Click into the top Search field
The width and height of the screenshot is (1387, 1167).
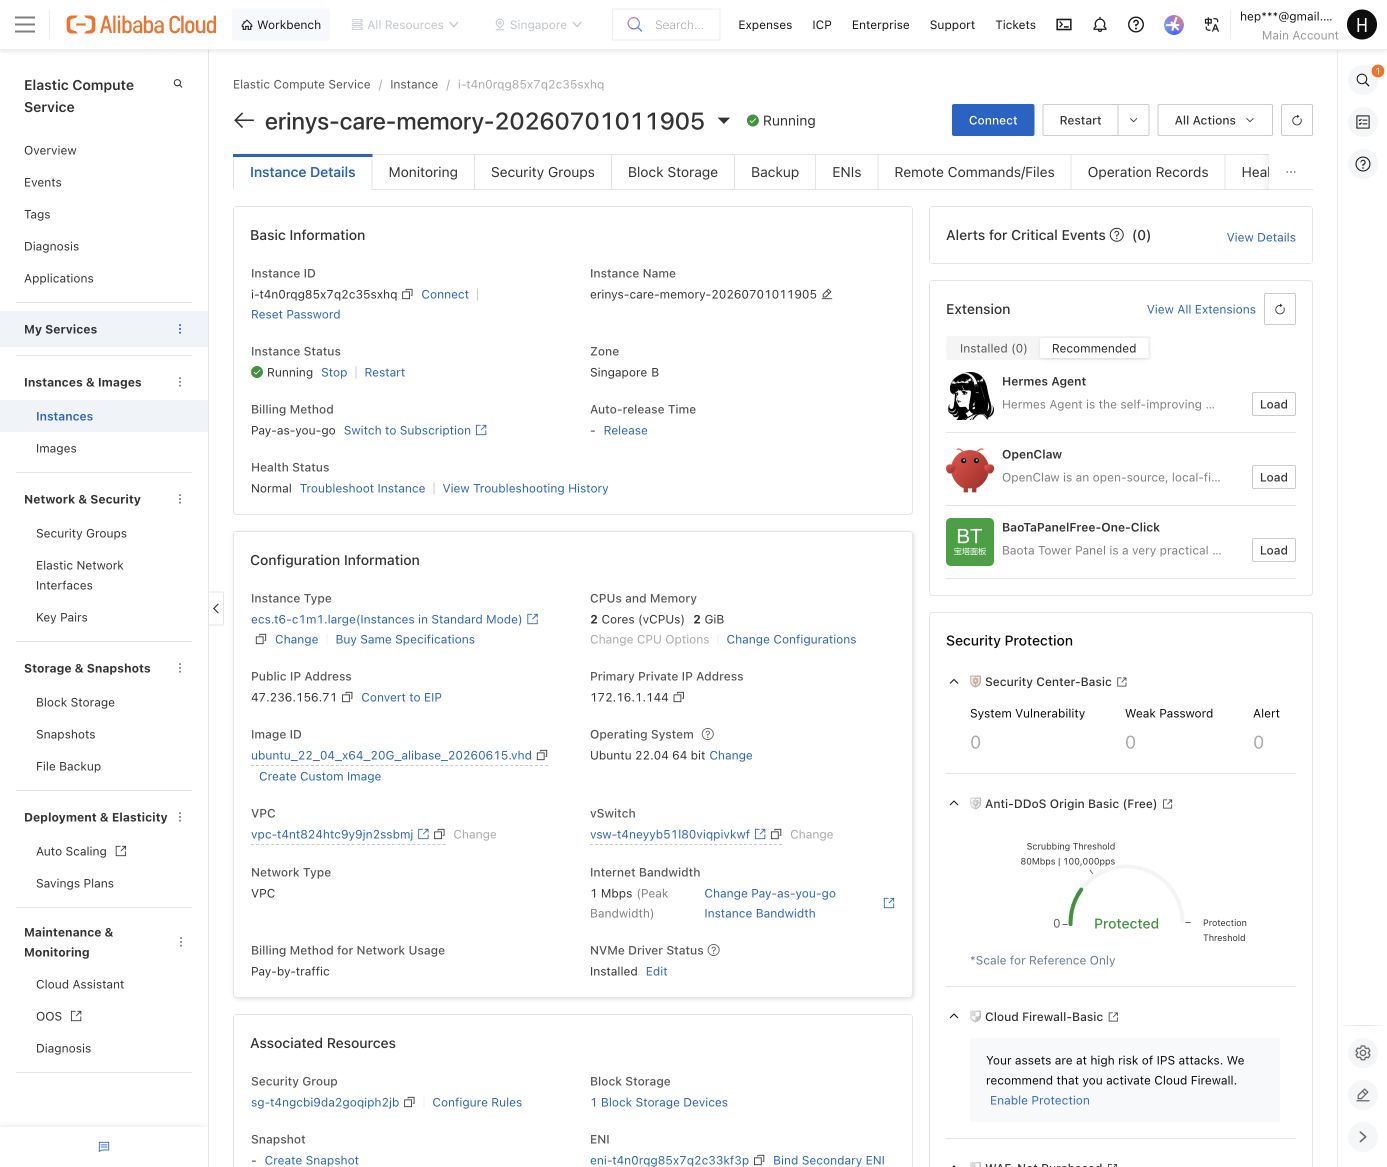[666, 25]
